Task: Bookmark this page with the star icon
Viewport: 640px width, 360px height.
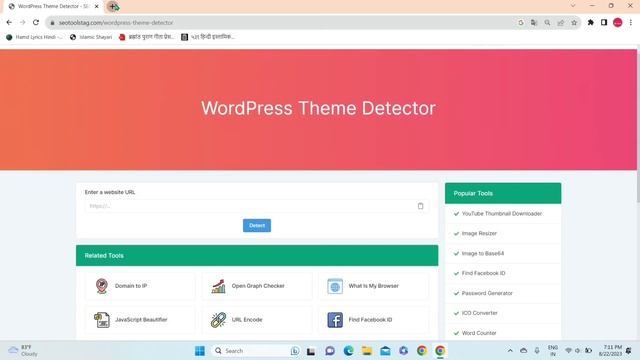Action: [574, 23]
